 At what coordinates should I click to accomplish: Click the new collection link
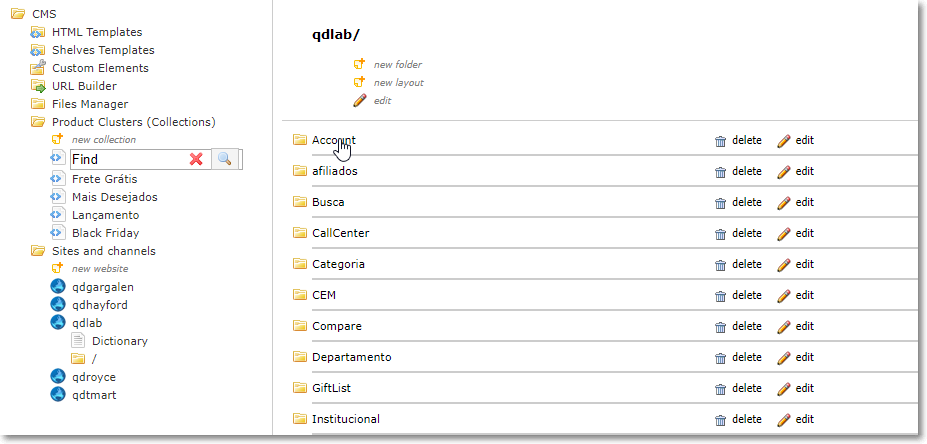103,140
